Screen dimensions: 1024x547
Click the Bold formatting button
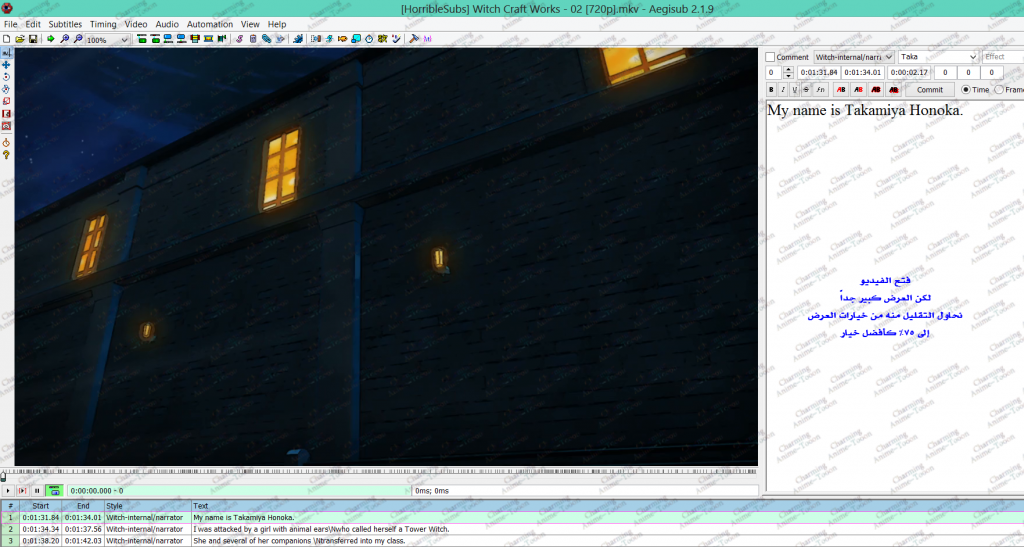773,90
